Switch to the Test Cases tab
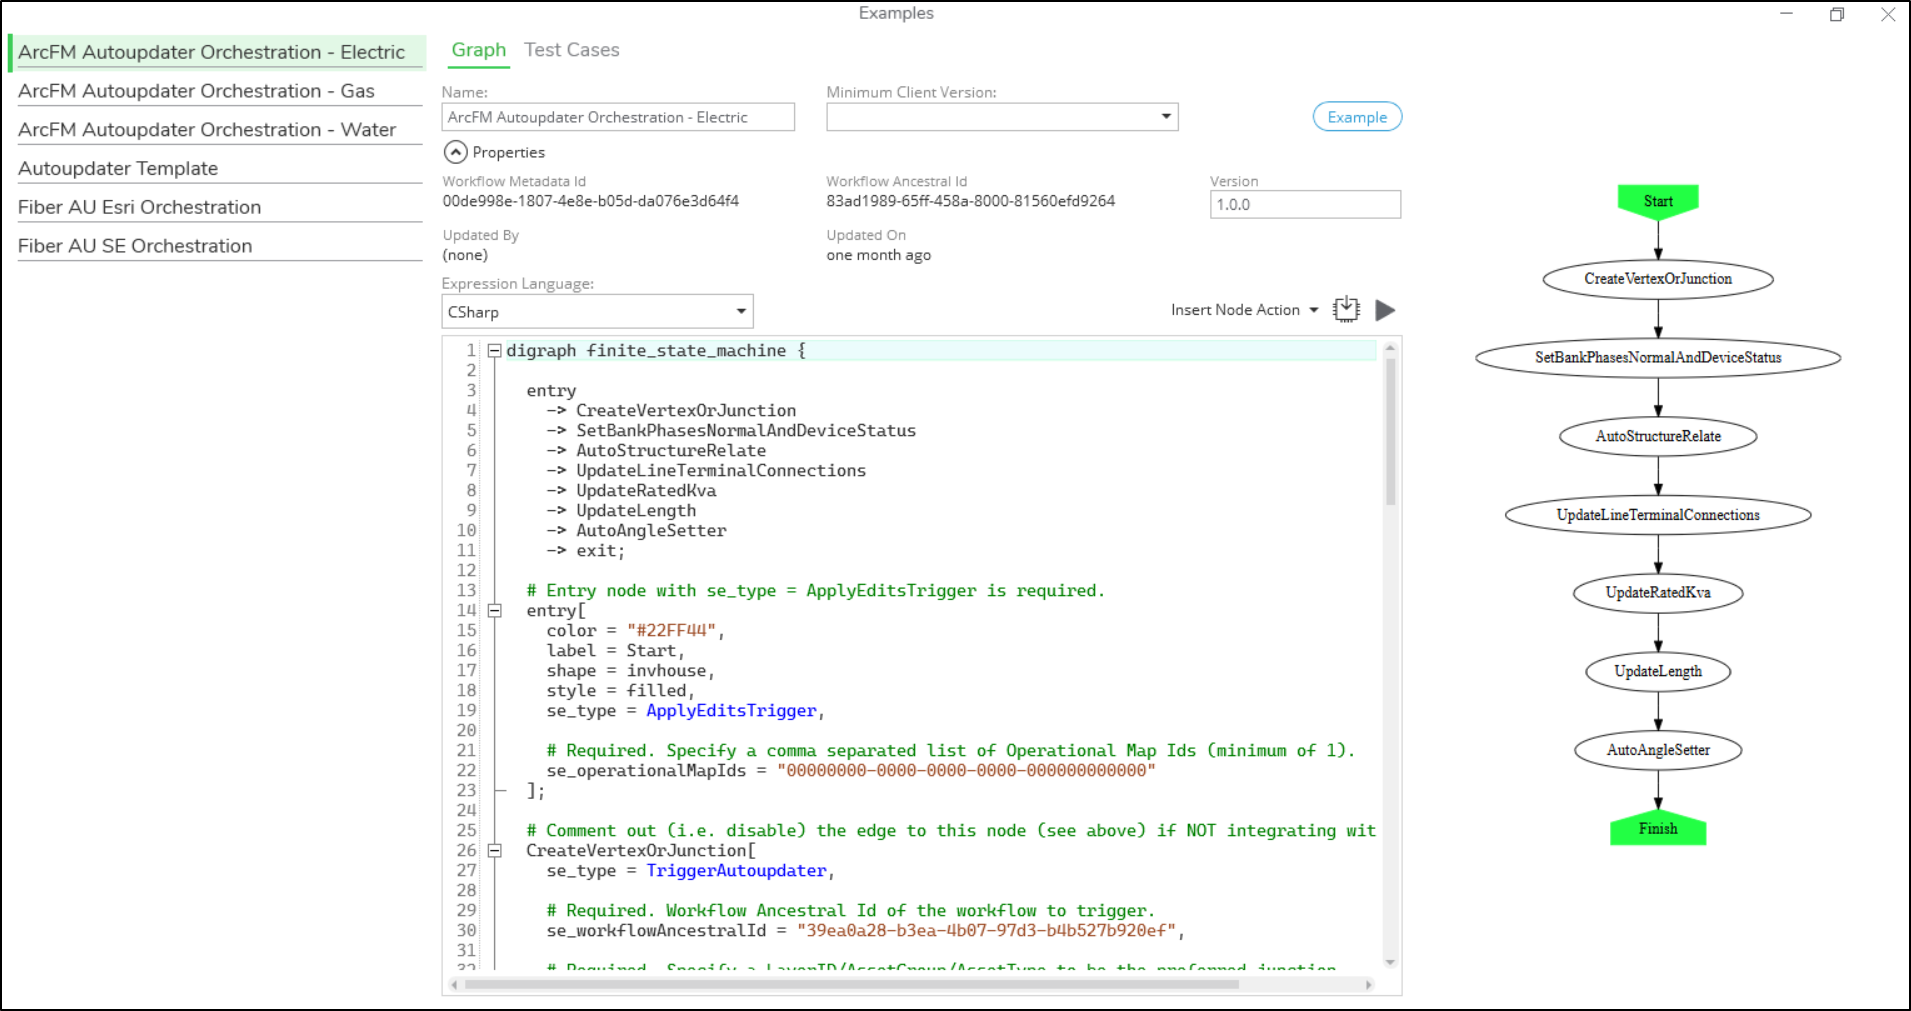The image size is (1911, 1011). tap(571, 50)
